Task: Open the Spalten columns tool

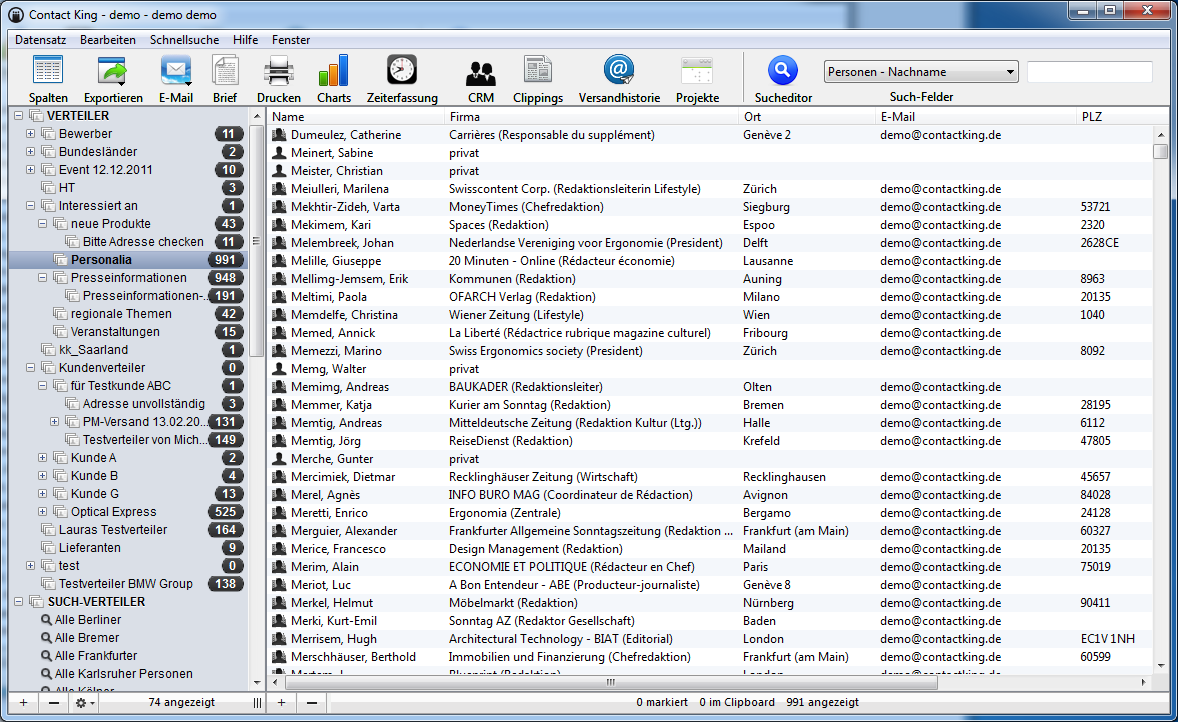Action: [x=48, y=78]
